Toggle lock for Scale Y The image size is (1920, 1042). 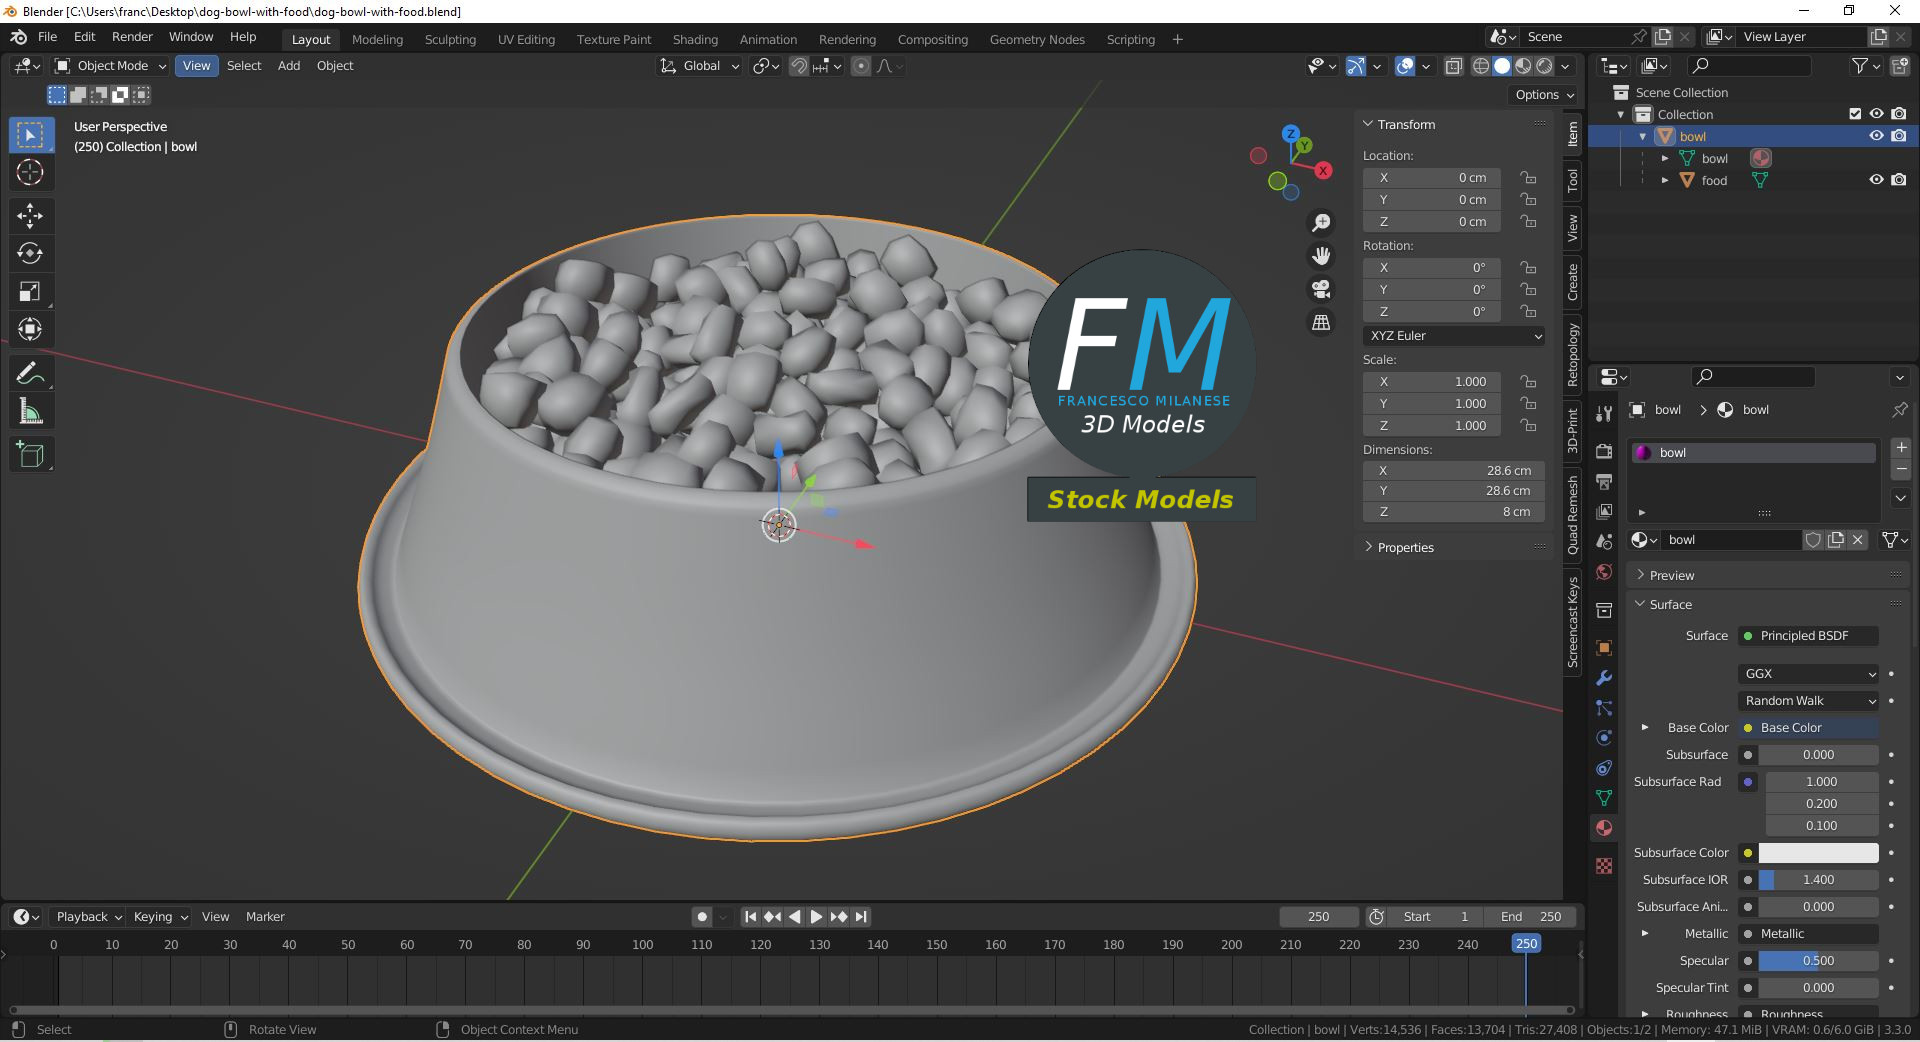pyautogui.click(x=1528, y=404)
